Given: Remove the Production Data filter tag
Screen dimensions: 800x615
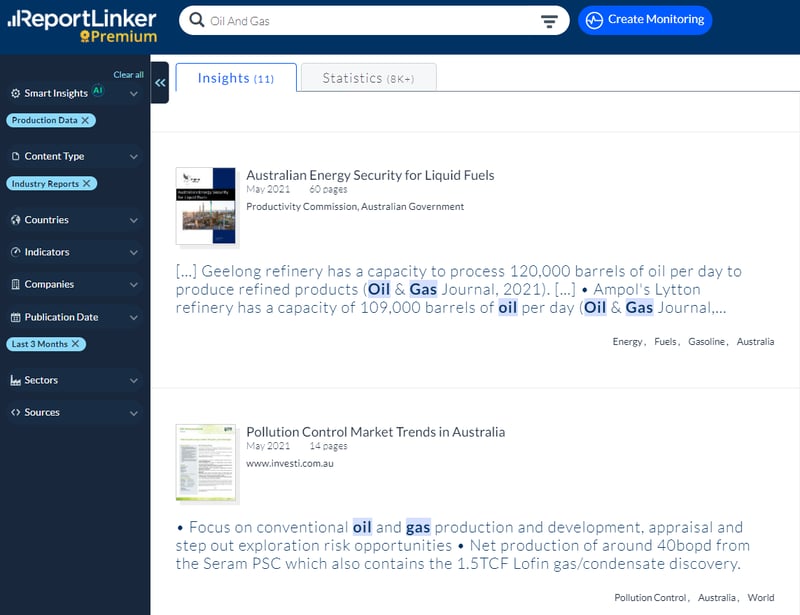Looking at the screenshot, I should pyautogui.click(x=86, y=120).
